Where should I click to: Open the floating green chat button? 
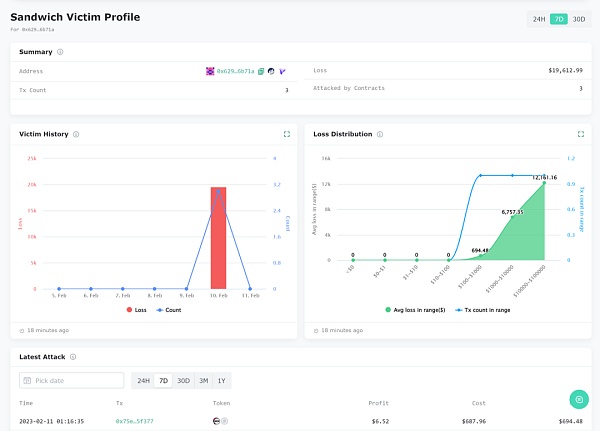pos(577,399)
